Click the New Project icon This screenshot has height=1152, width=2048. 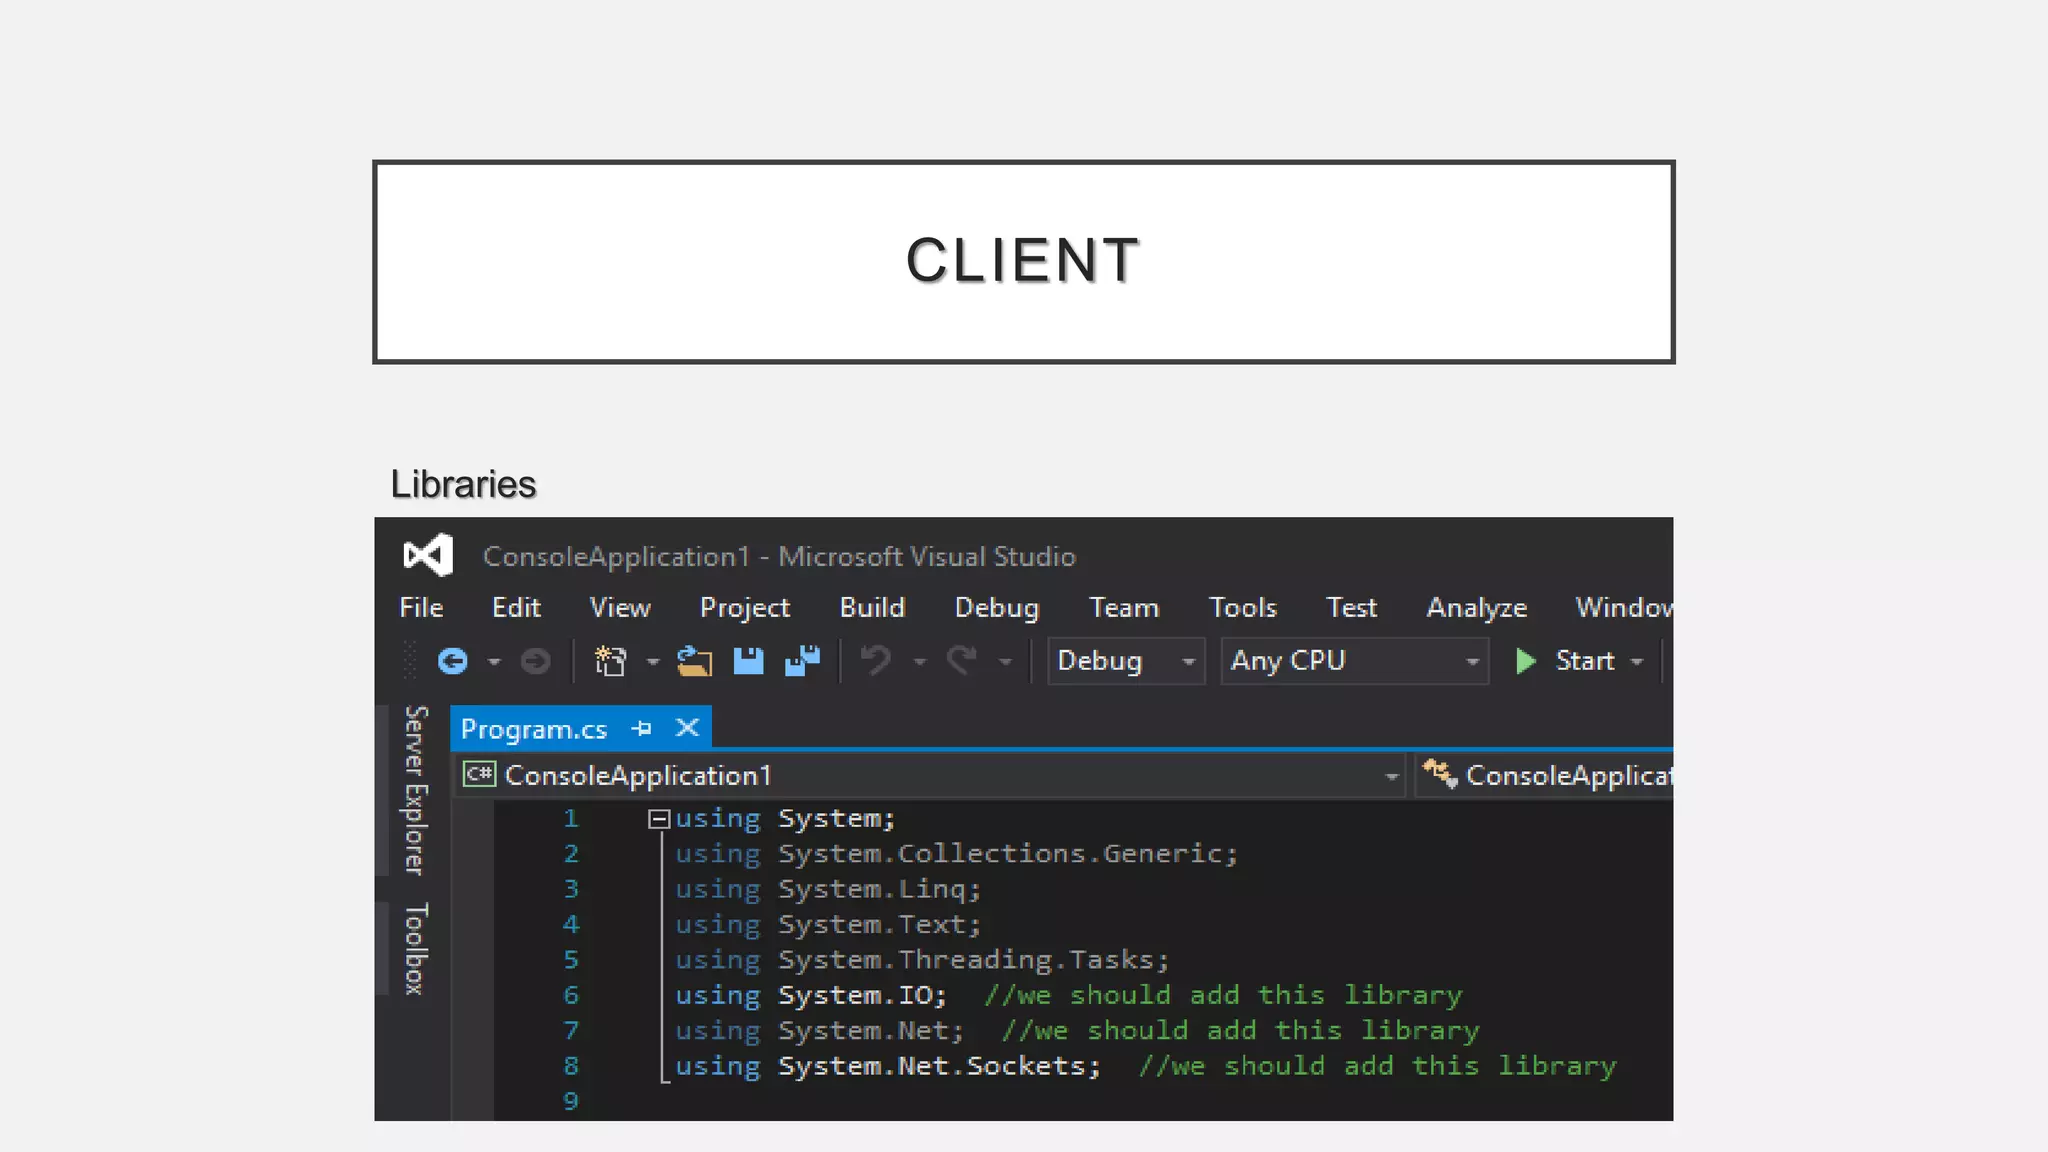[x=610, y=661]
